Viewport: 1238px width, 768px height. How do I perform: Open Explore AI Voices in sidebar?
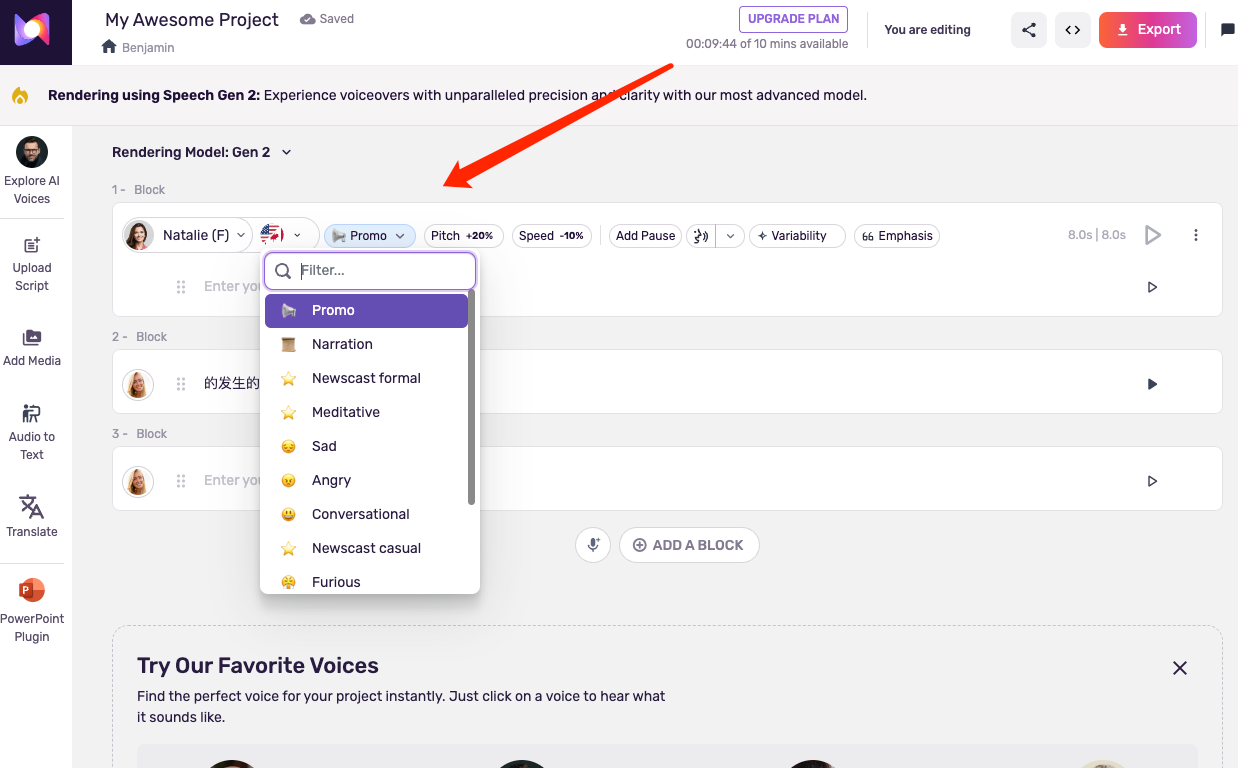[32, 170]
